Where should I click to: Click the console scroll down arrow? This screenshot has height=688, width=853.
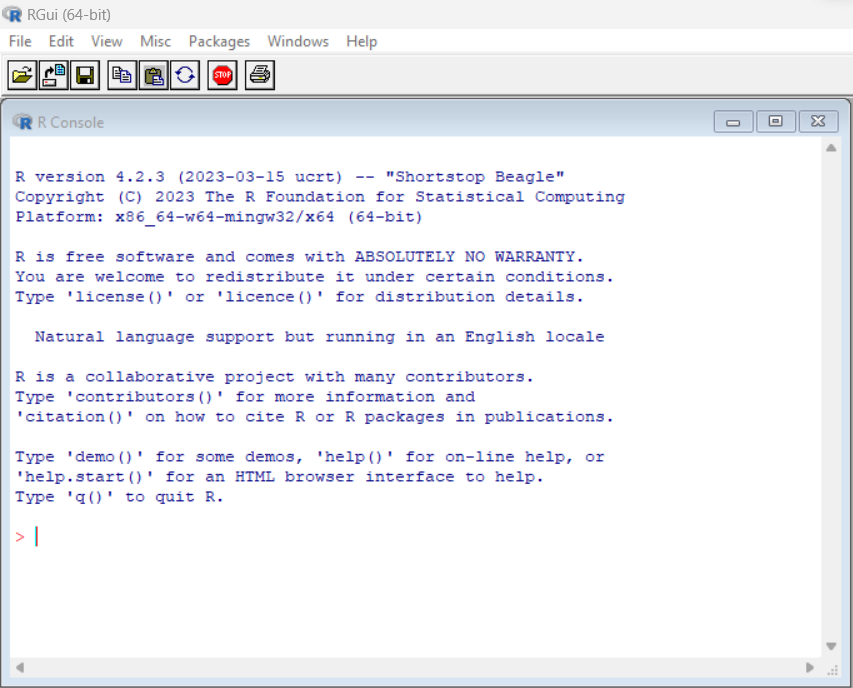(831, 646)
